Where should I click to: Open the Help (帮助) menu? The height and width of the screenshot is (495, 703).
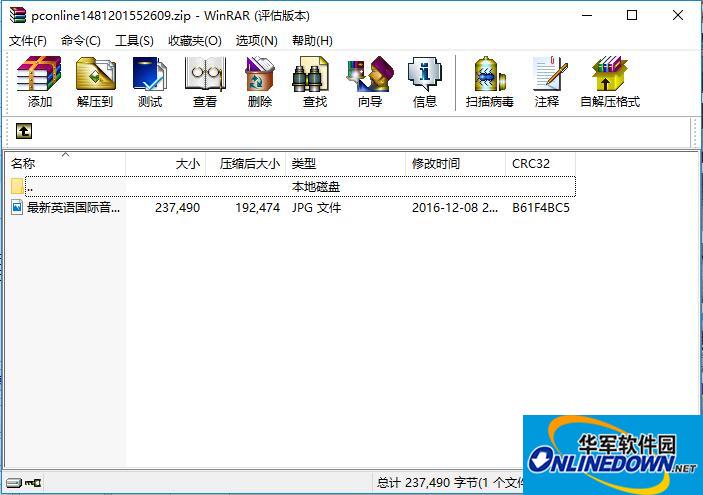coord(312,41)
